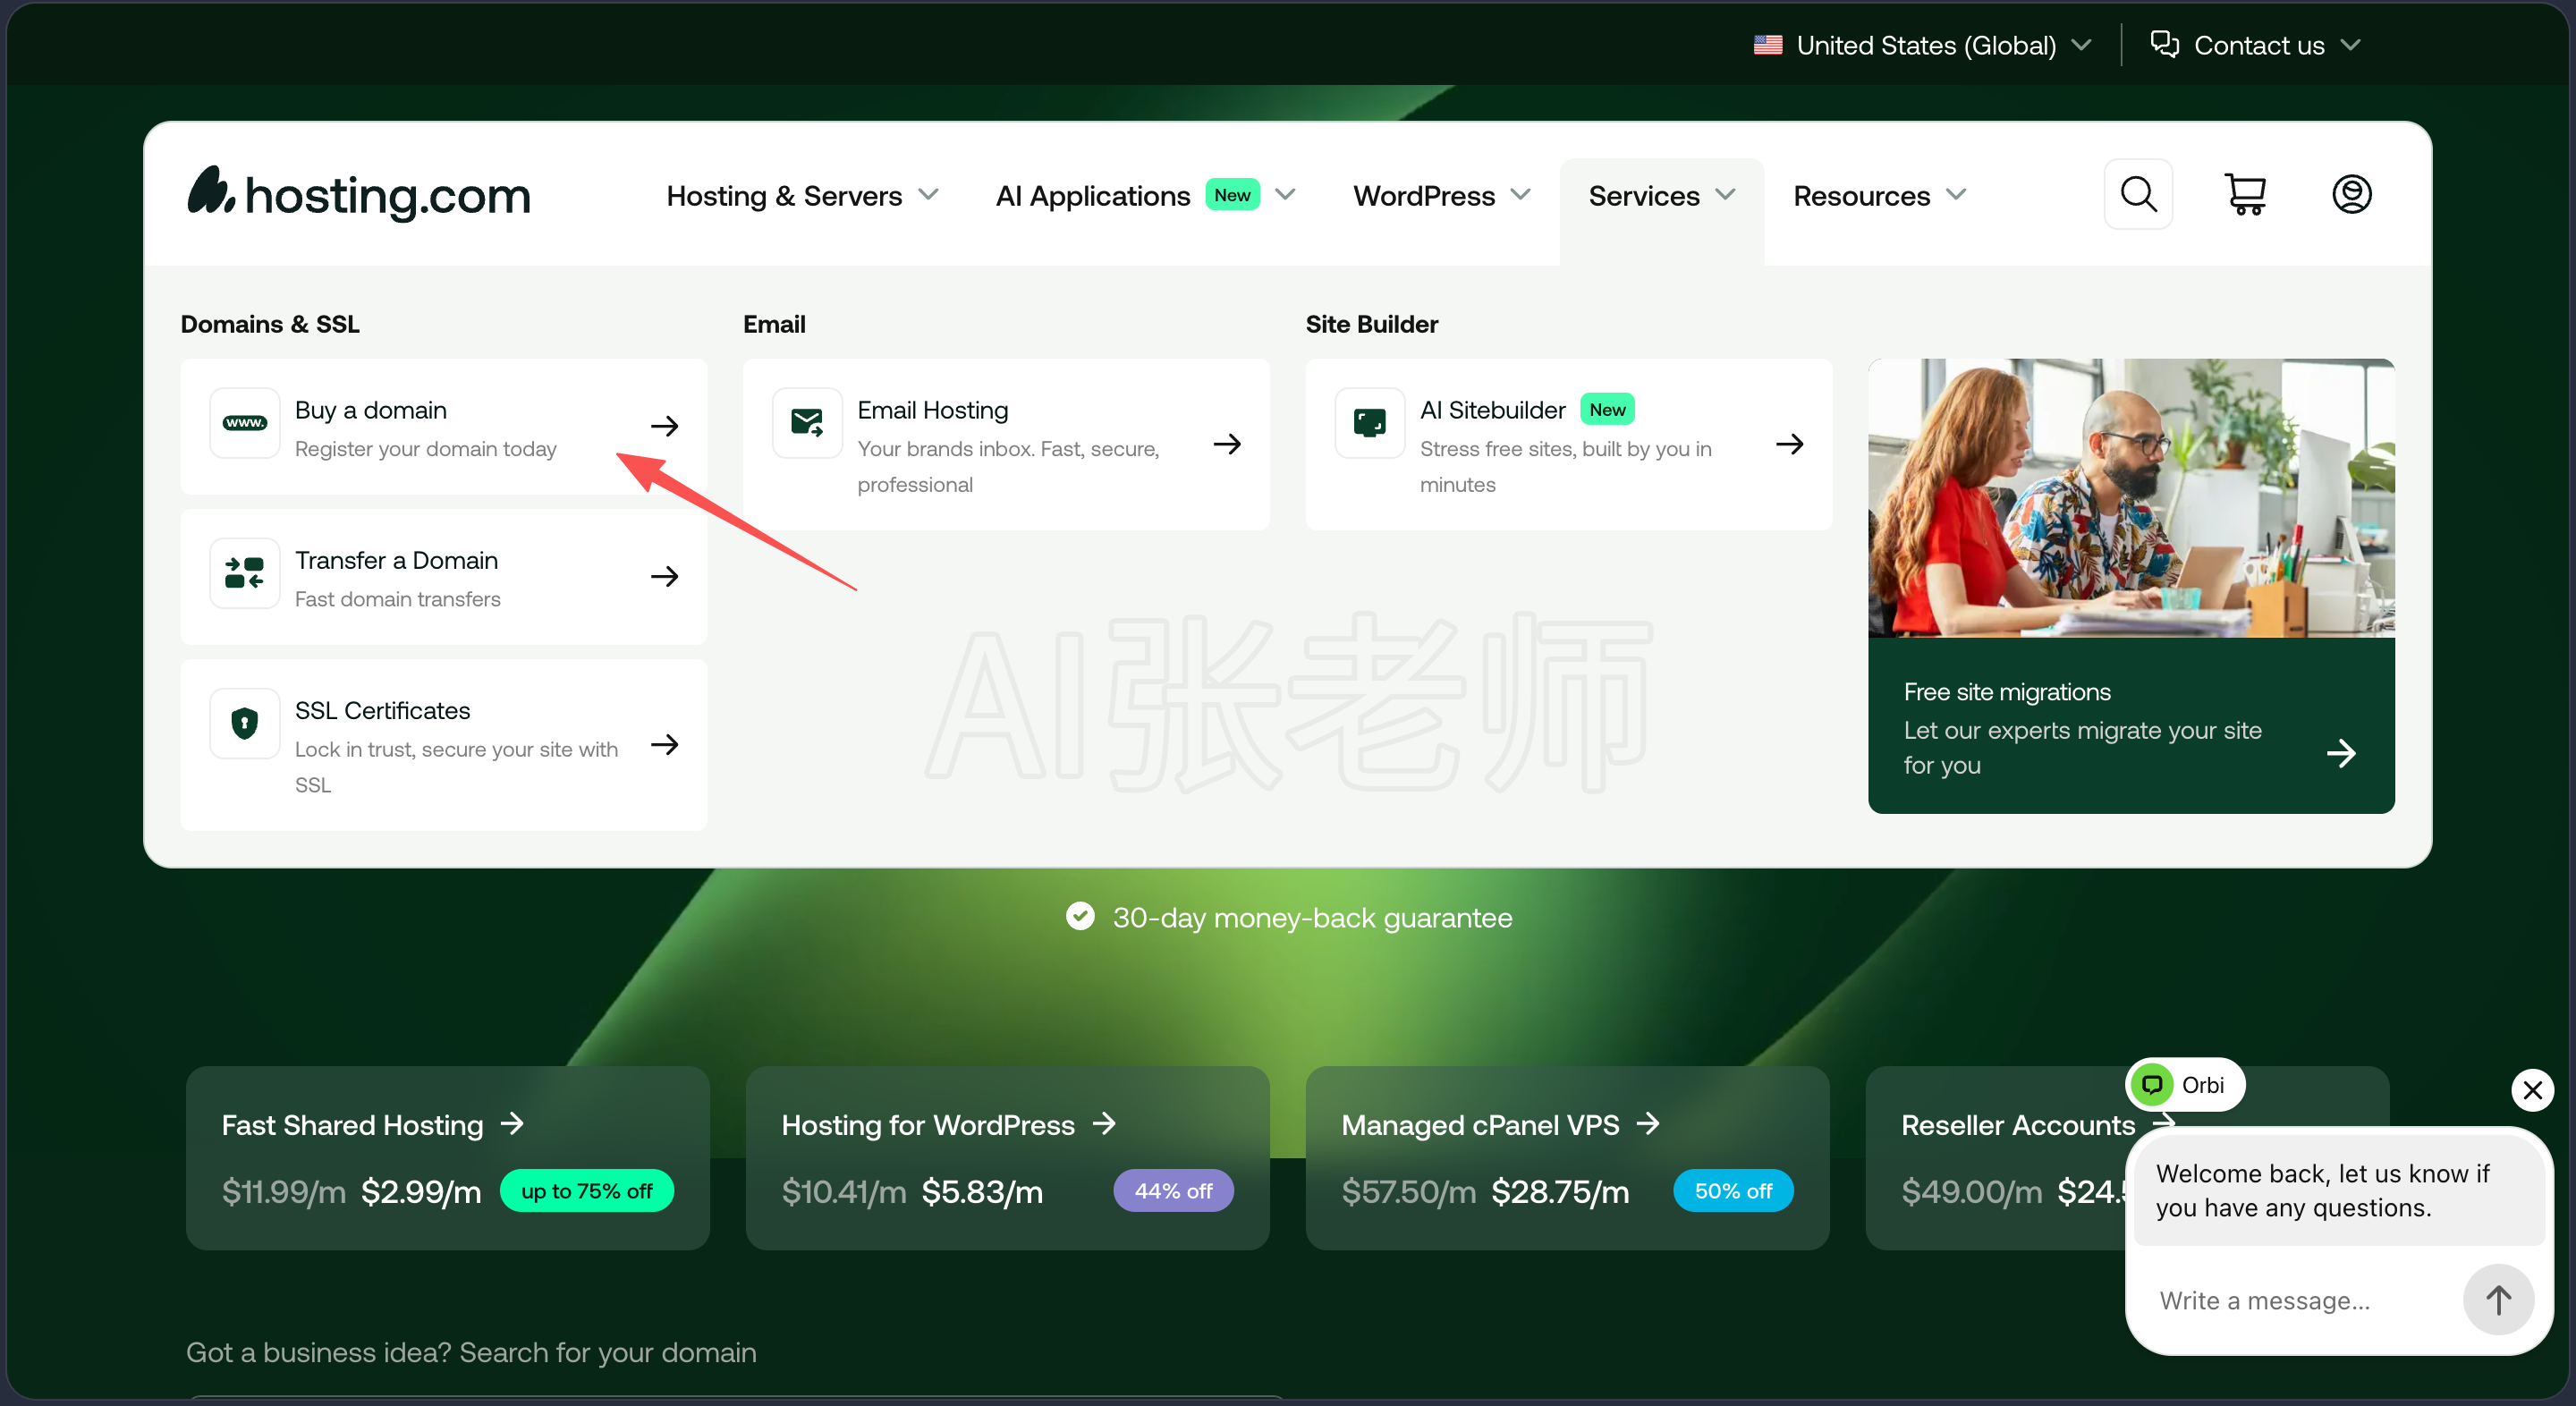Open the Email Hosting link
2576x1406 pixels.
1006,445
